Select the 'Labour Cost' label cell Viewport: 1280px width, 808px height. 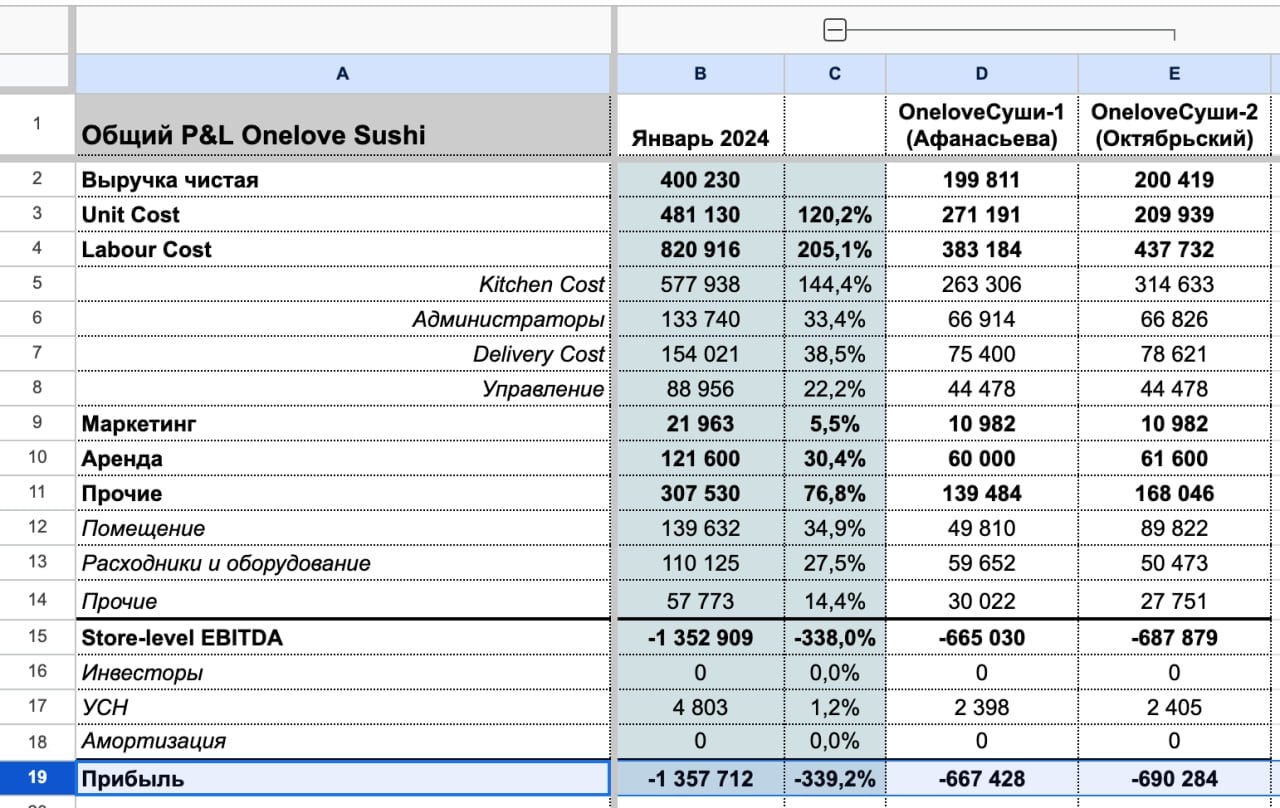pyautogui.click(x=343, y=249)
